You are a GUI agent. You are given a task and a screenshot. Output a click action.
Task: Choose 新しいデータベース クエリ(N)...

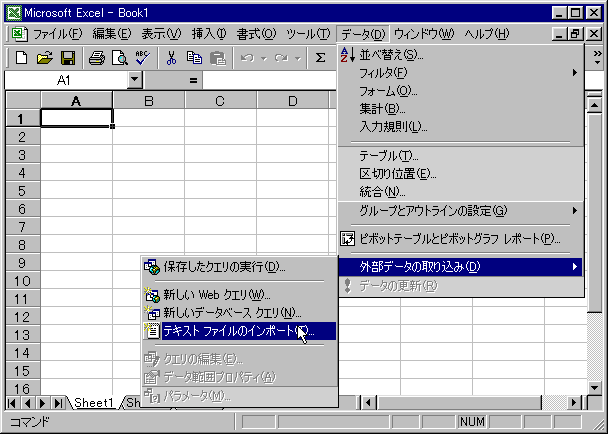coord(239,313)
